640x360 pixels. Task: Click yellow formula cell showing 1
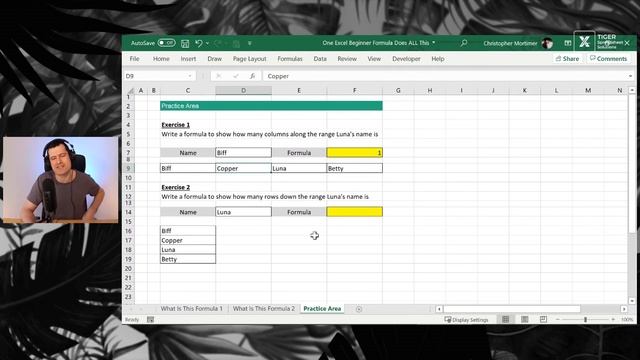click(354, 153)
